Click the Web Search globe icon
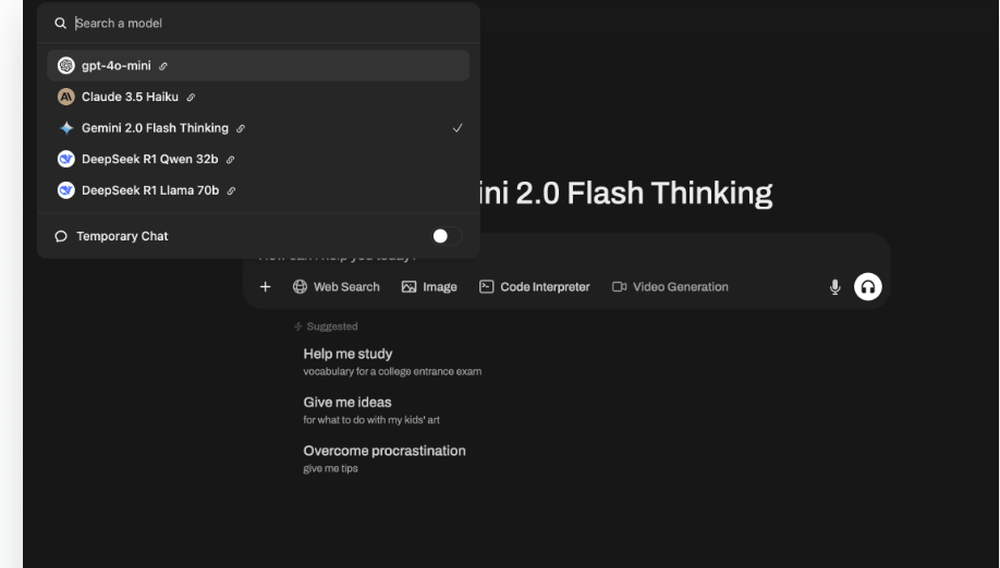The height and width of the screenshot is (568, 1000). click(300, 287)
